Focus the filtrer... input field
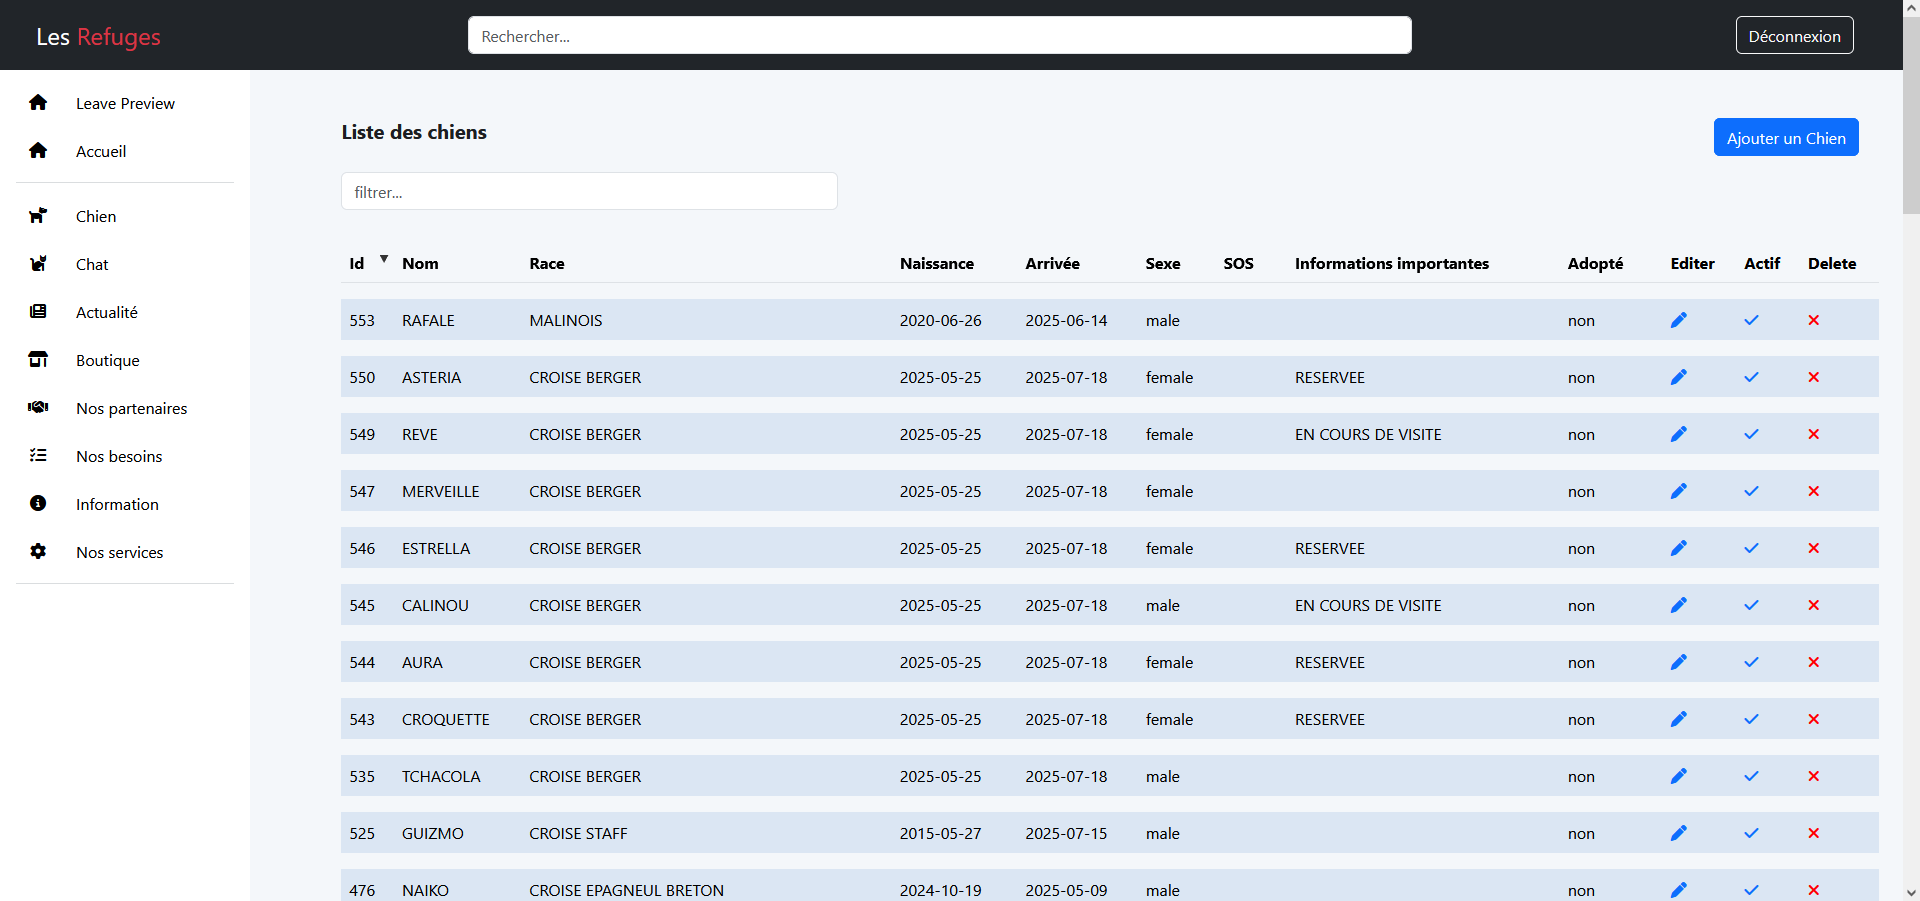Viewport: 1920px width, 901px height. 589,192
